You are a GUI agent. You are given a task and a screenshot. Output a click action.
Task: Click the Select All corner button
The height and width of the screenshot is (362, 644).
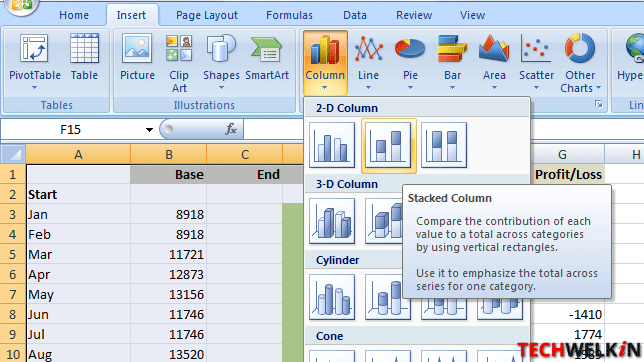[13, 154]
